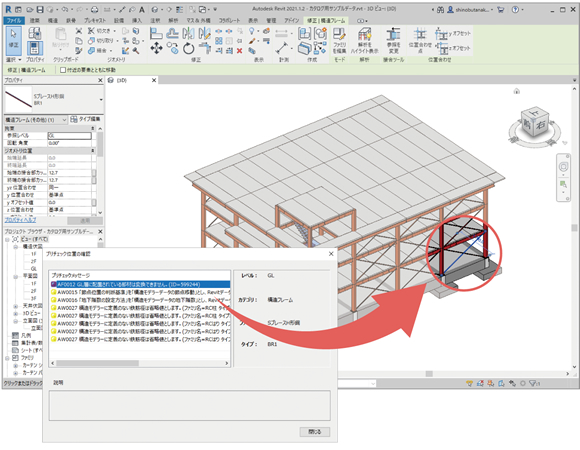Screen dimensions: 580x450
Task: Open the 構造フレーム (その他) (1) filter dropdown
Action: click(36, 119)
